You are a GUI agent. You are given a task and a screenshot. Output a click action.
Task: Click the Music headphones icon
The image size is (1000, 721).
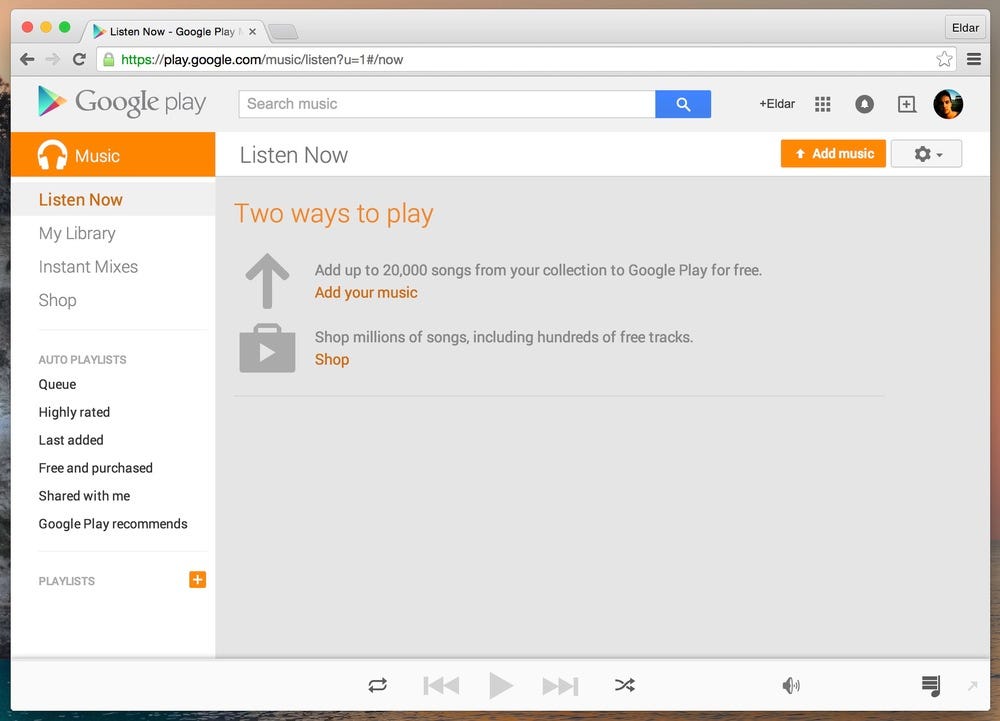coord(52,155)
